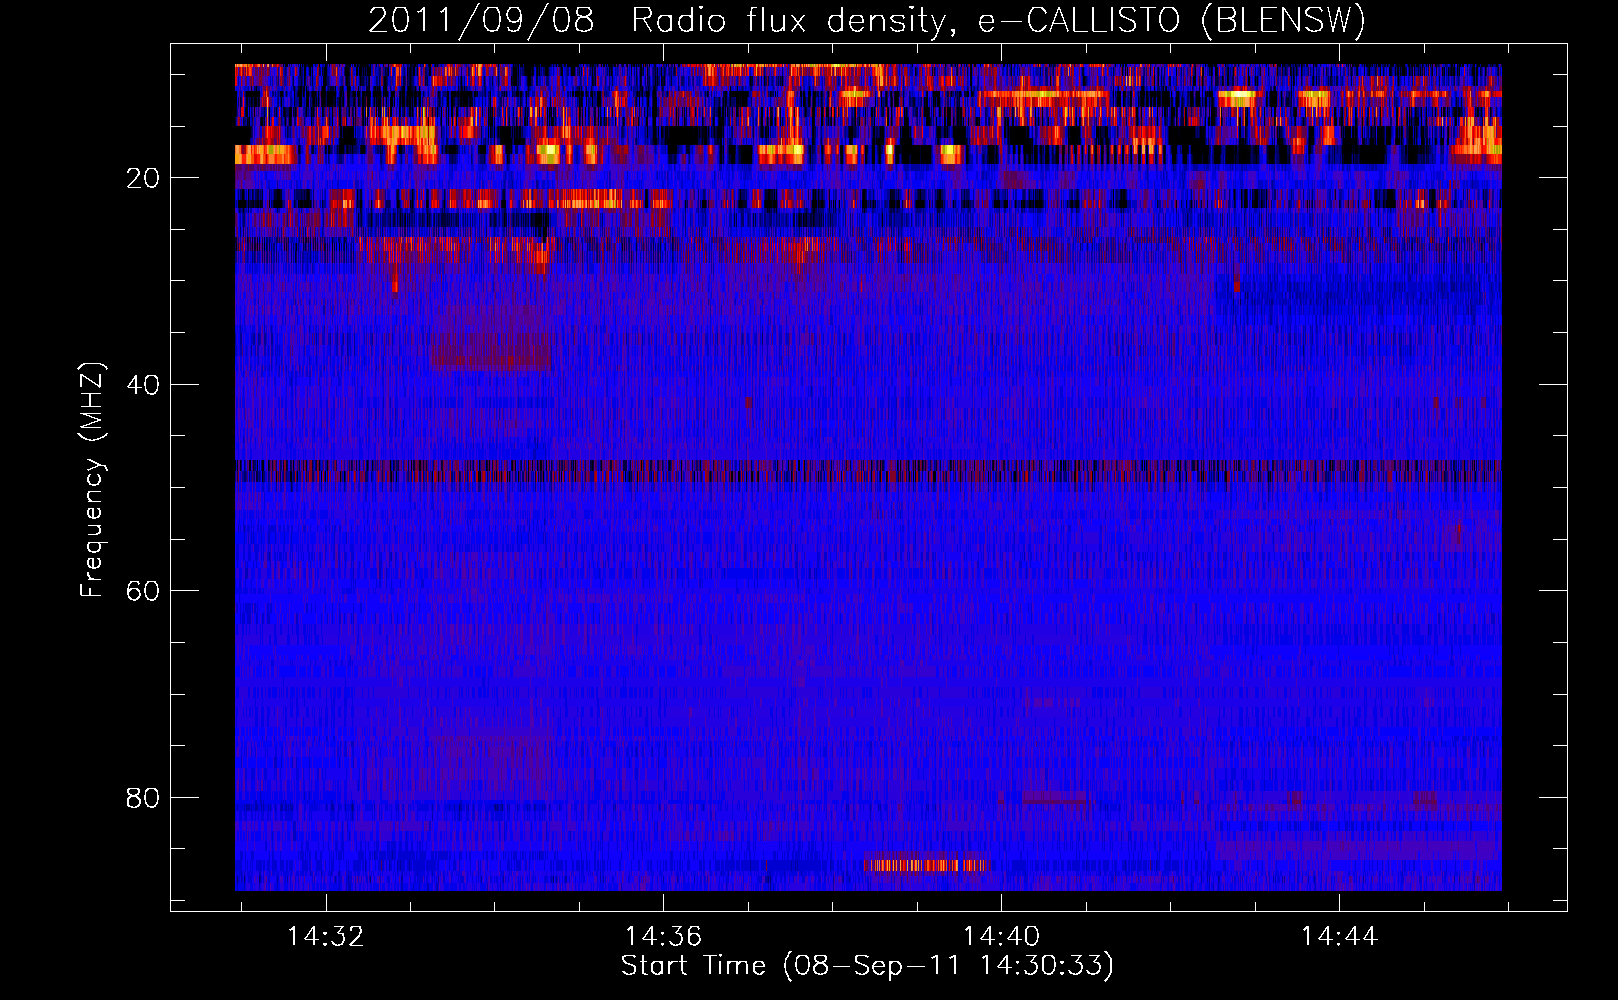
Task: Click the 40 MHz frequency tick label
Action: (143, 385)
